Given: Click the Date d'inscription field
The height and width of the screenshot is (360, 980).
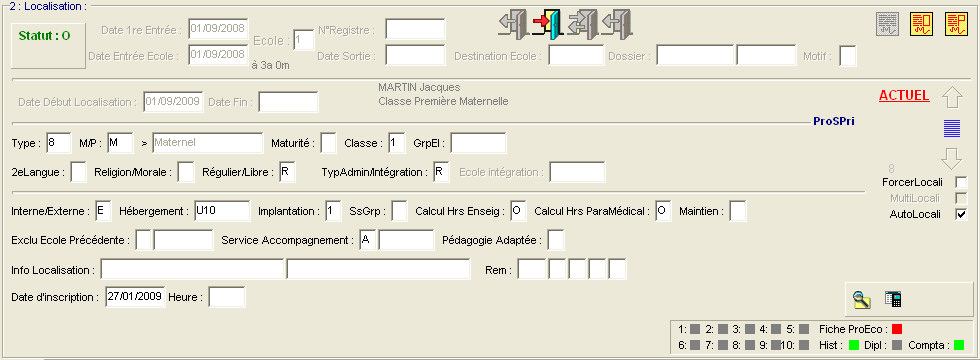Looking at the screenshot, I should coord(135,297).
